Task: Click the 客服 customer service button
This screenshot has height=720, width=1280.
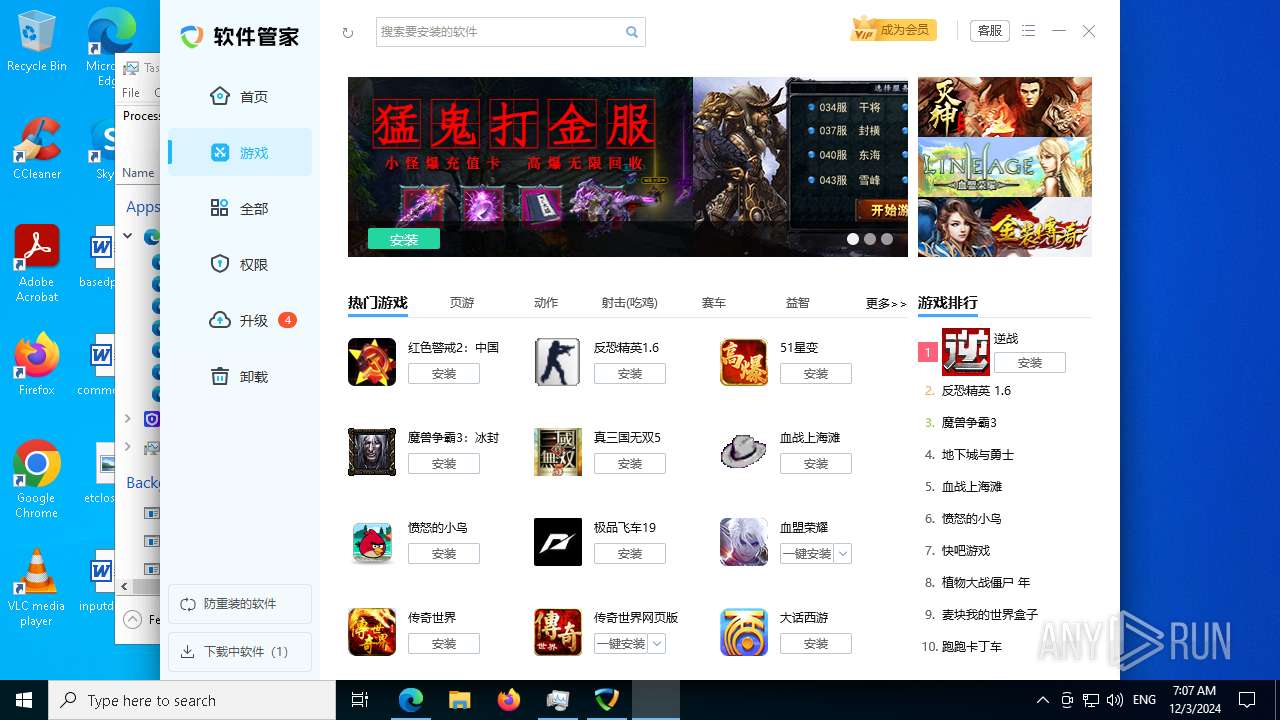Action: coord(990,31)
